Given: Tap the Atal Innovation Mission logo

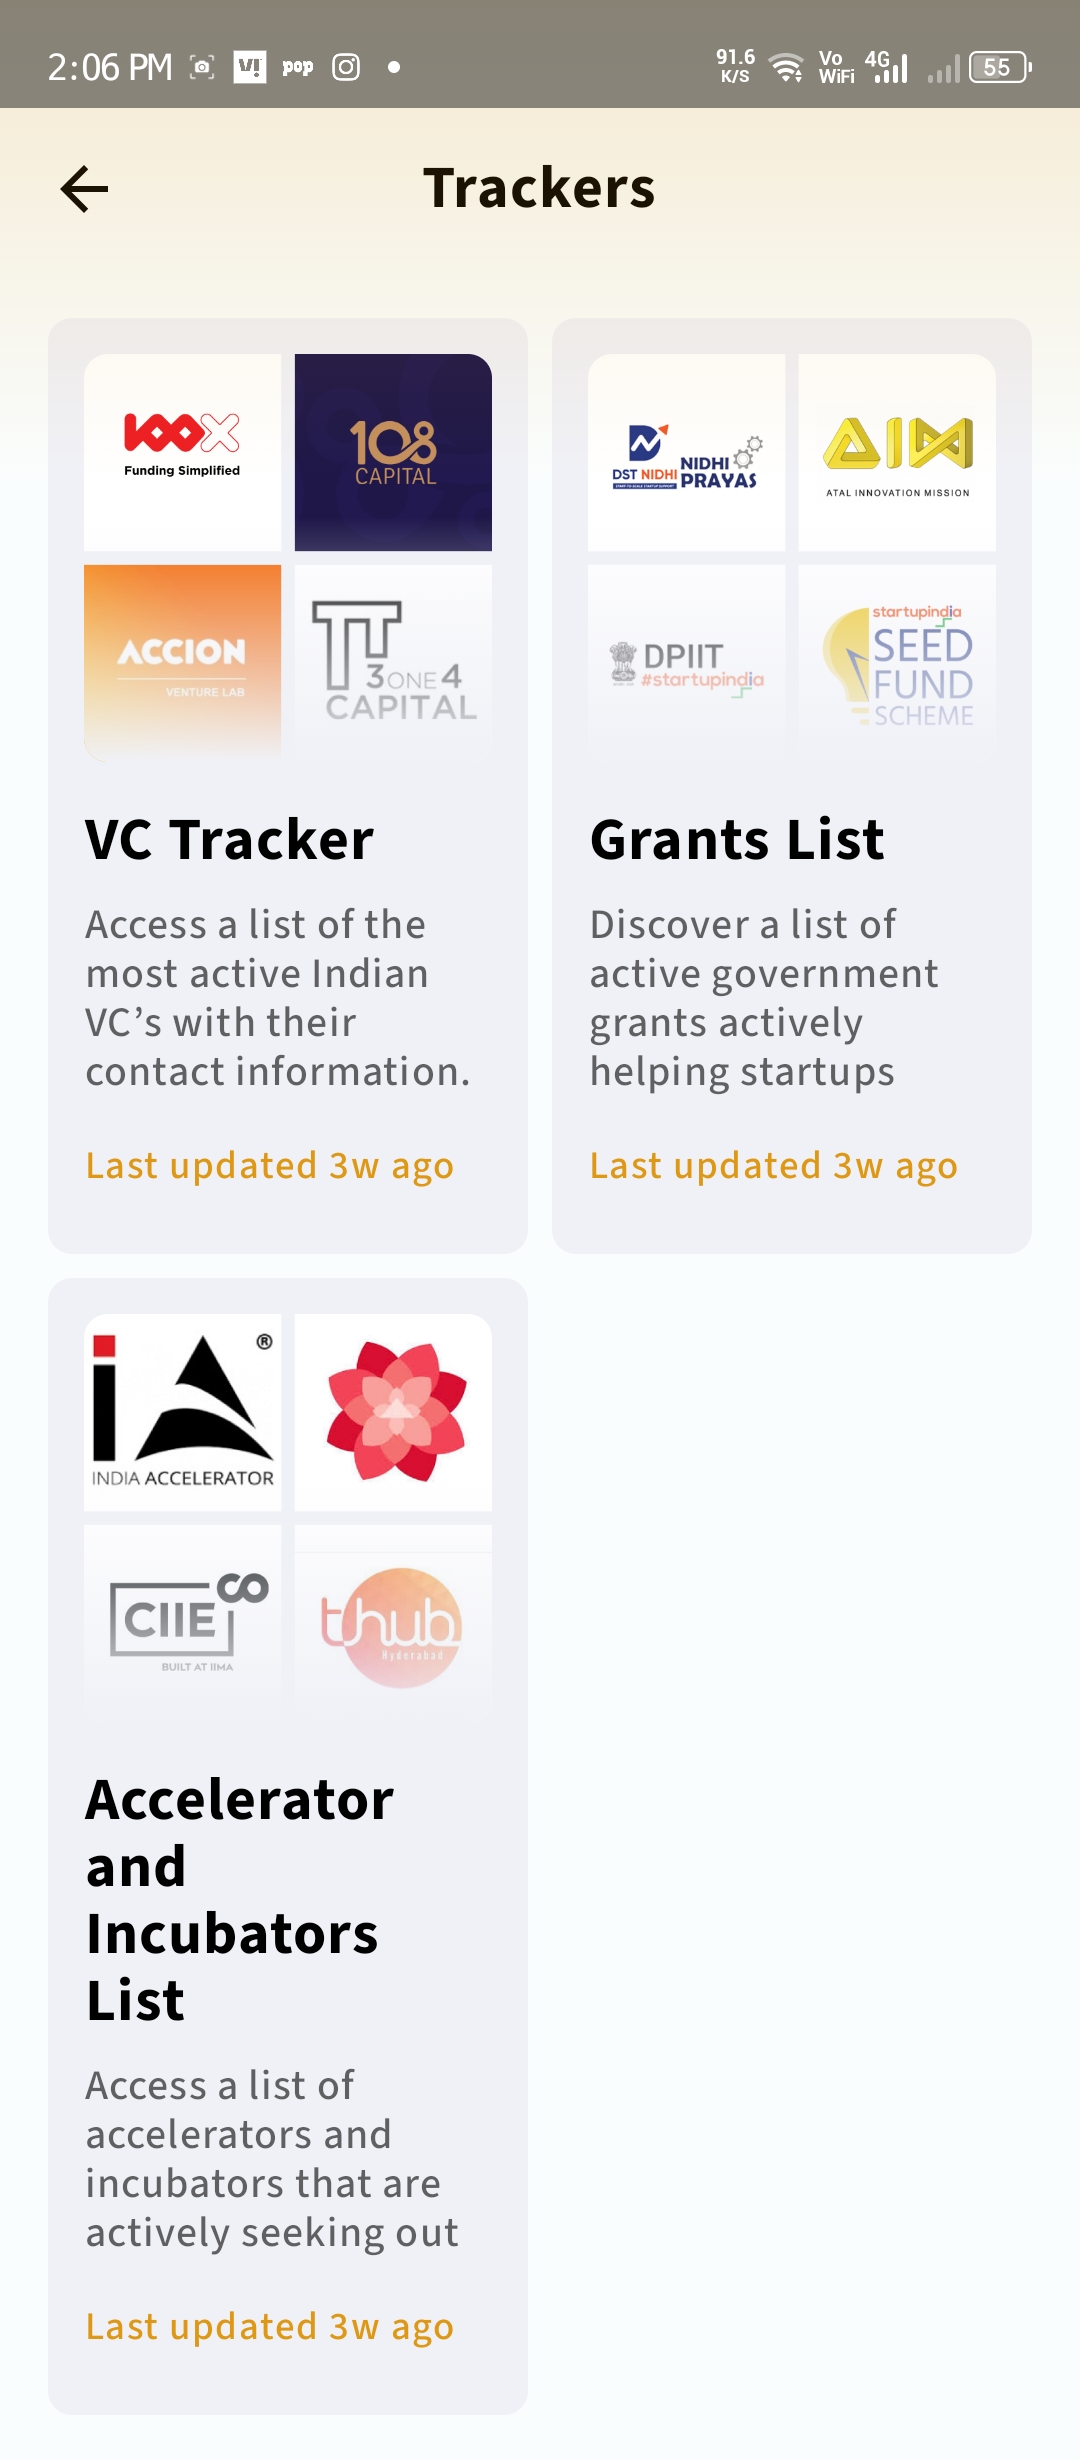Looking at the screenshot, I should pos(897,452).
